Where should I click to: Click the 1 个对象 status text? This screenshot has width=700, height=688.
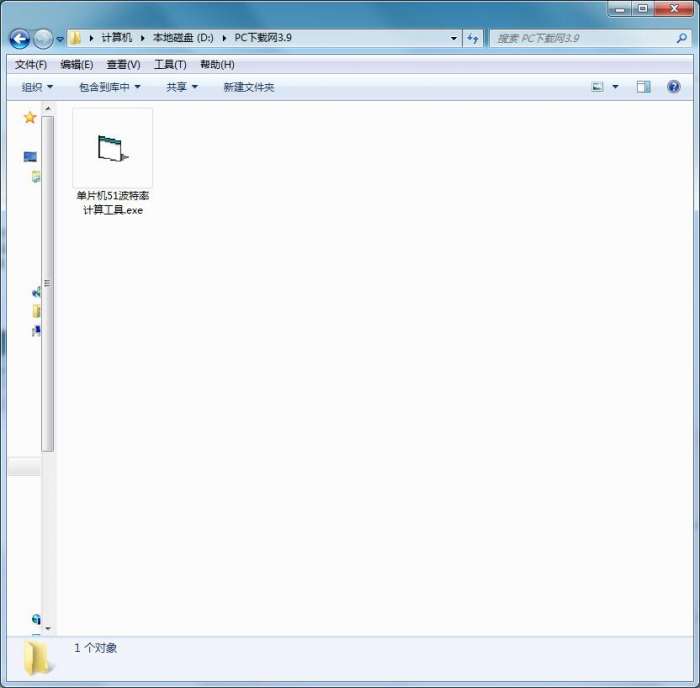96,648
